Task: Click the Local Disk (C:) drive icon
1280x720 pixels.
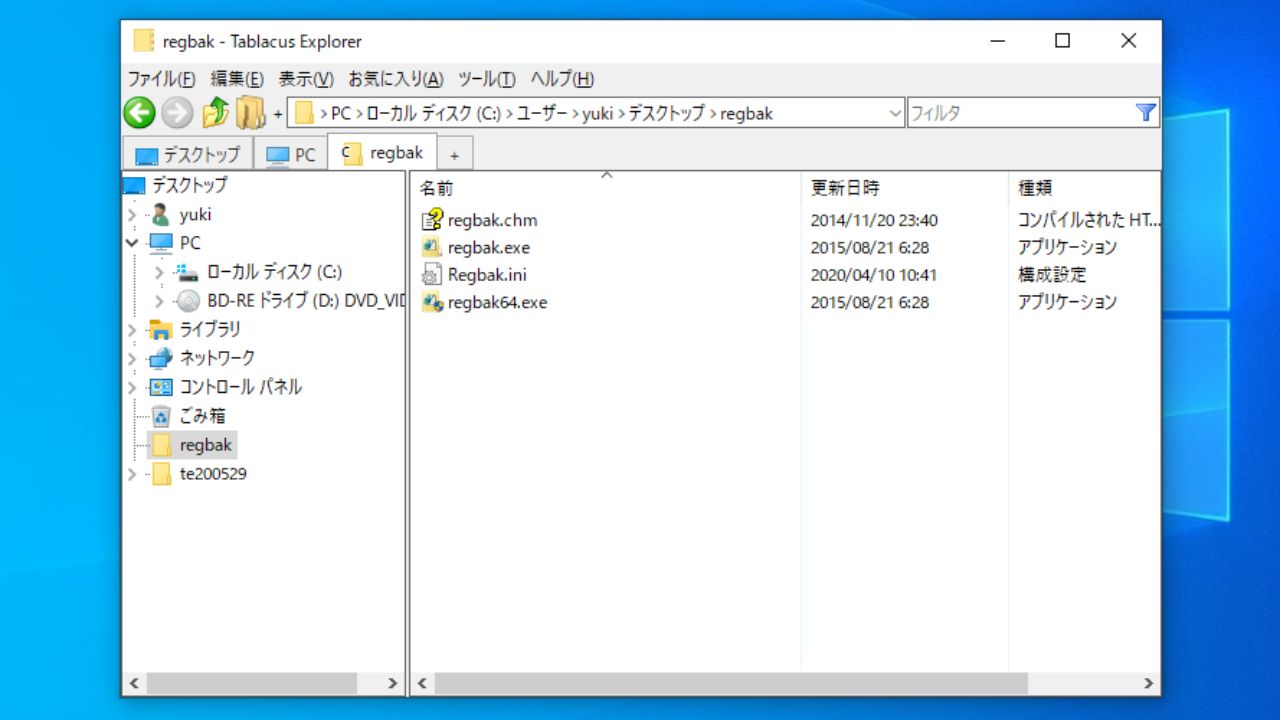Action: [187, 272]
